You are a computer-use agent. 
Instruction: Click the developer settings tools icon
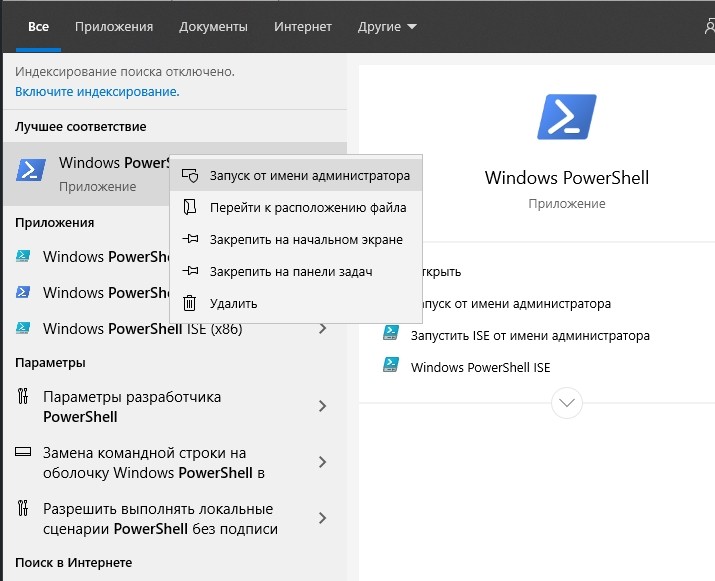tap(24, 397)
